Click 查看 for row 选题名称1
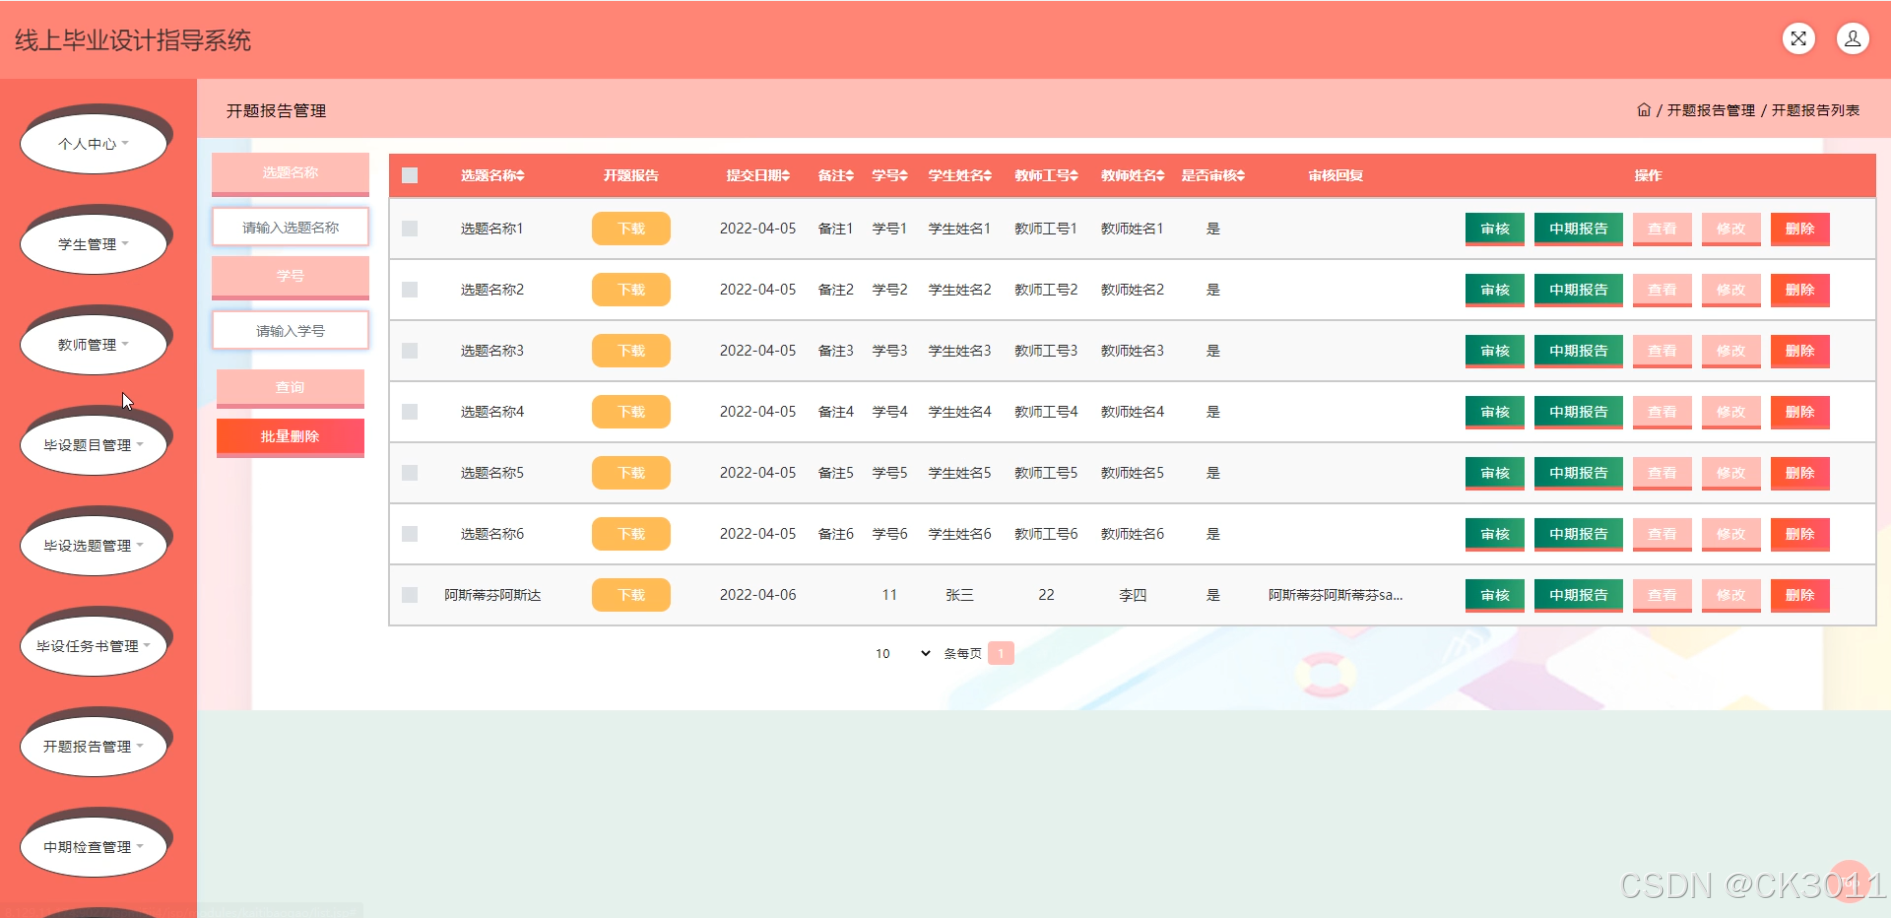This screenshot has width=1891, height=918. pyautogui.click(x=1662, y=229)
